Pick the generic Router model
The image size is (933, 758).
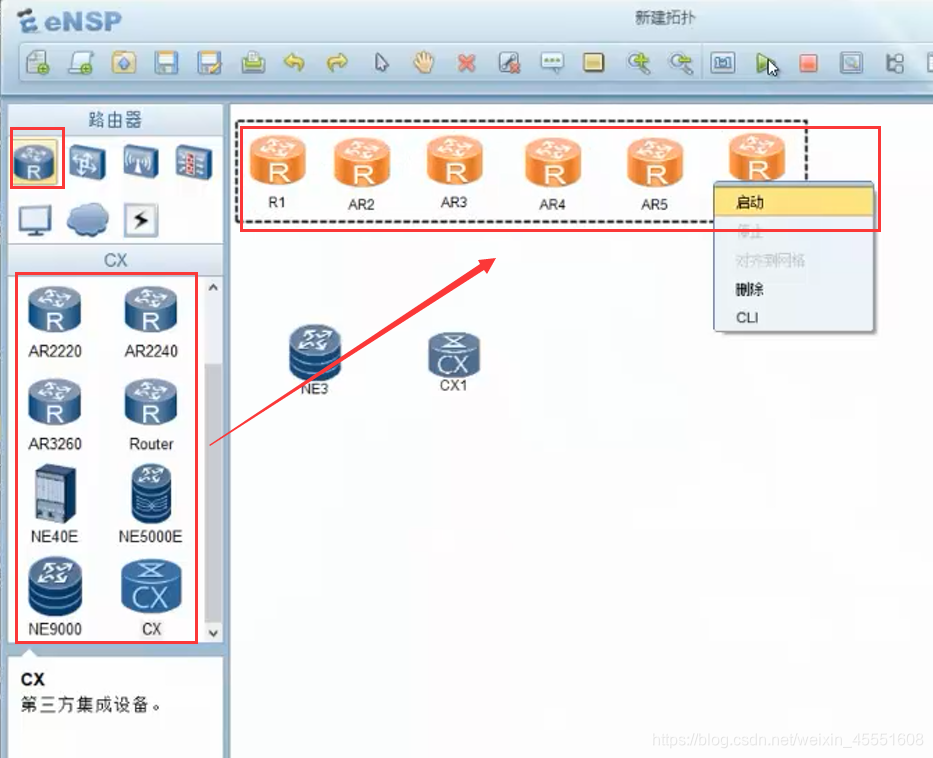(151, 415)
